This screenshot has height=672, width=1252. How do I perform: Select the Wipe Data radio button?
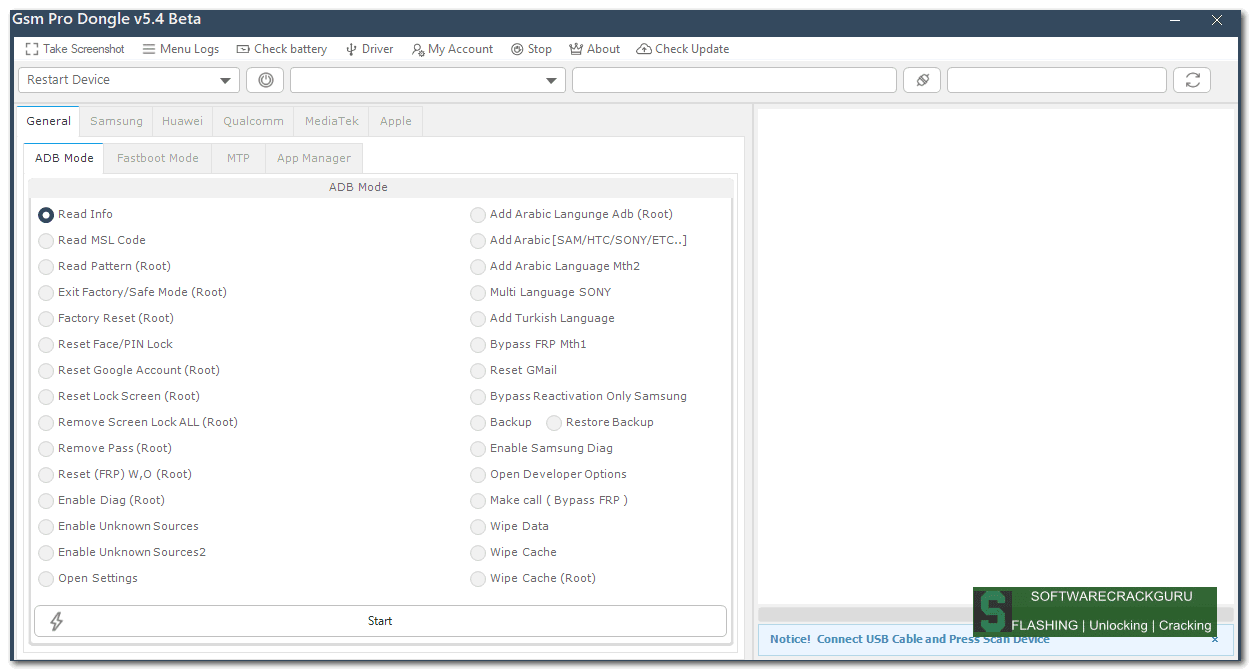[478, 526]
